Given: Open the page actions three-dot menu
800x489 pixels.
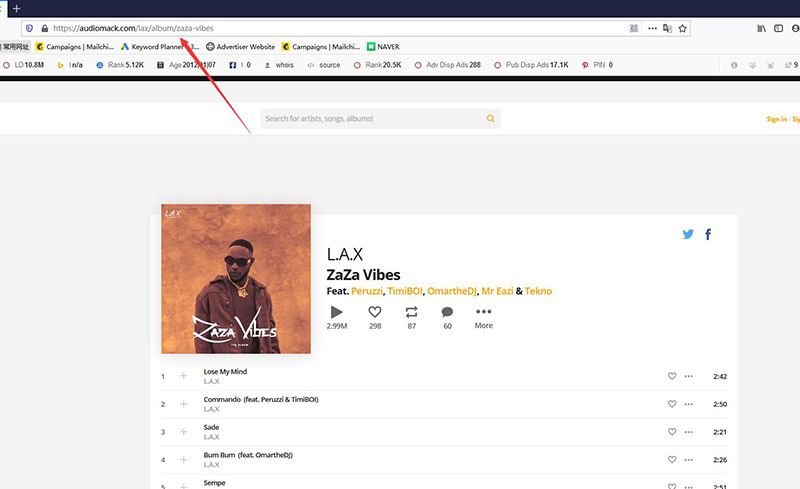Looking at the screenshot, I should tap(652, 29).
